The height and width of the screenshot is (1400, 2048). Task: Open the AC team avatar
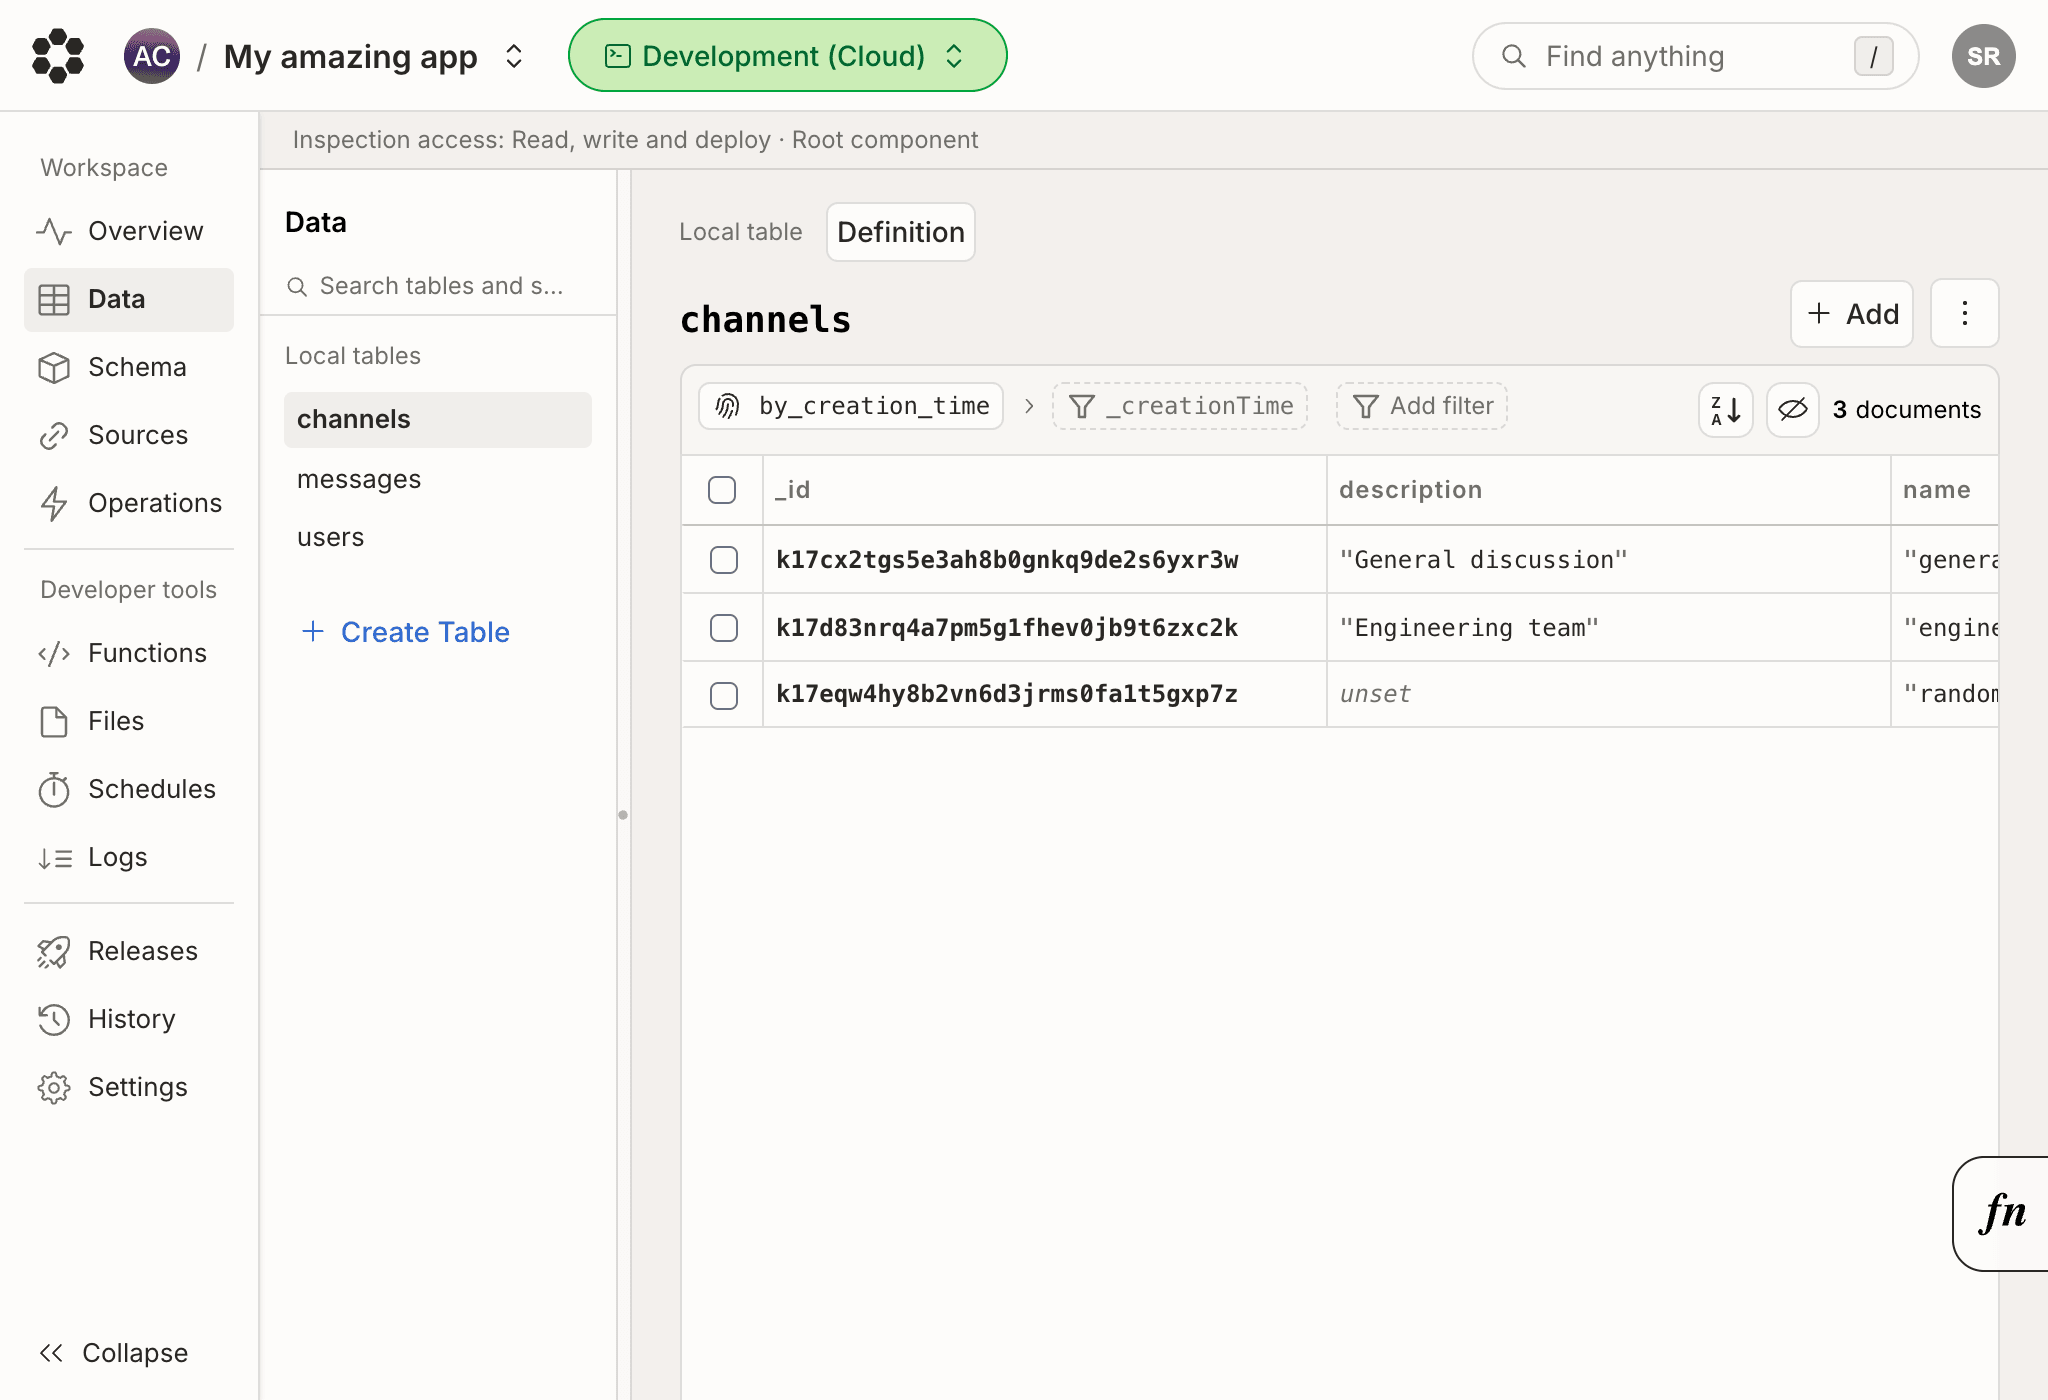pos(152,56)
